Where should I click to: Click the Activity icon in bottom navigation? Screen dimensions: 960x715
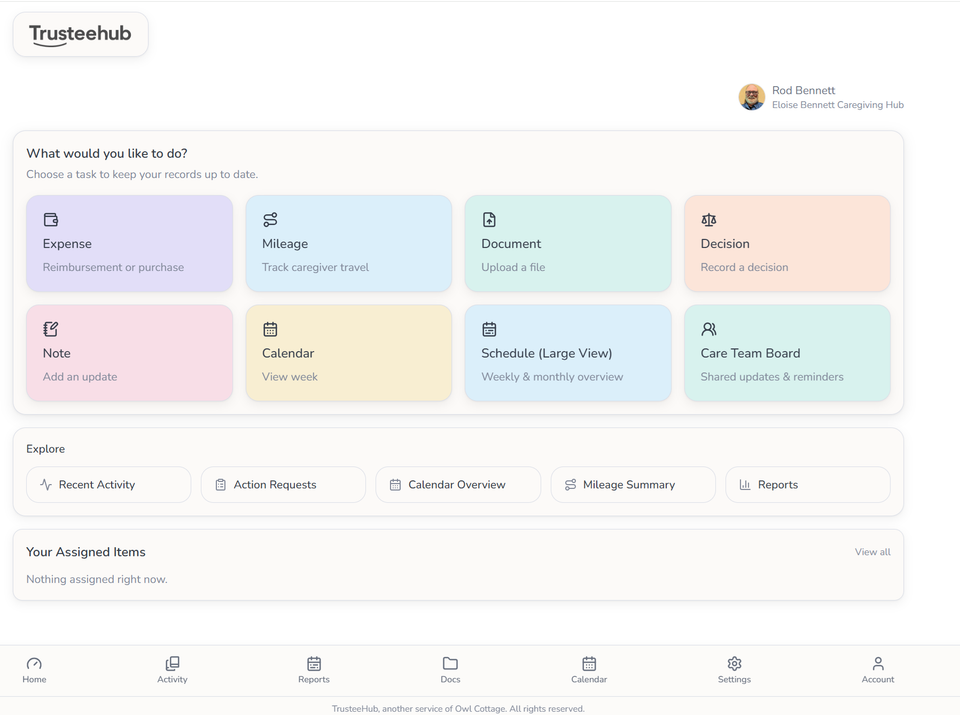(172, 665)
